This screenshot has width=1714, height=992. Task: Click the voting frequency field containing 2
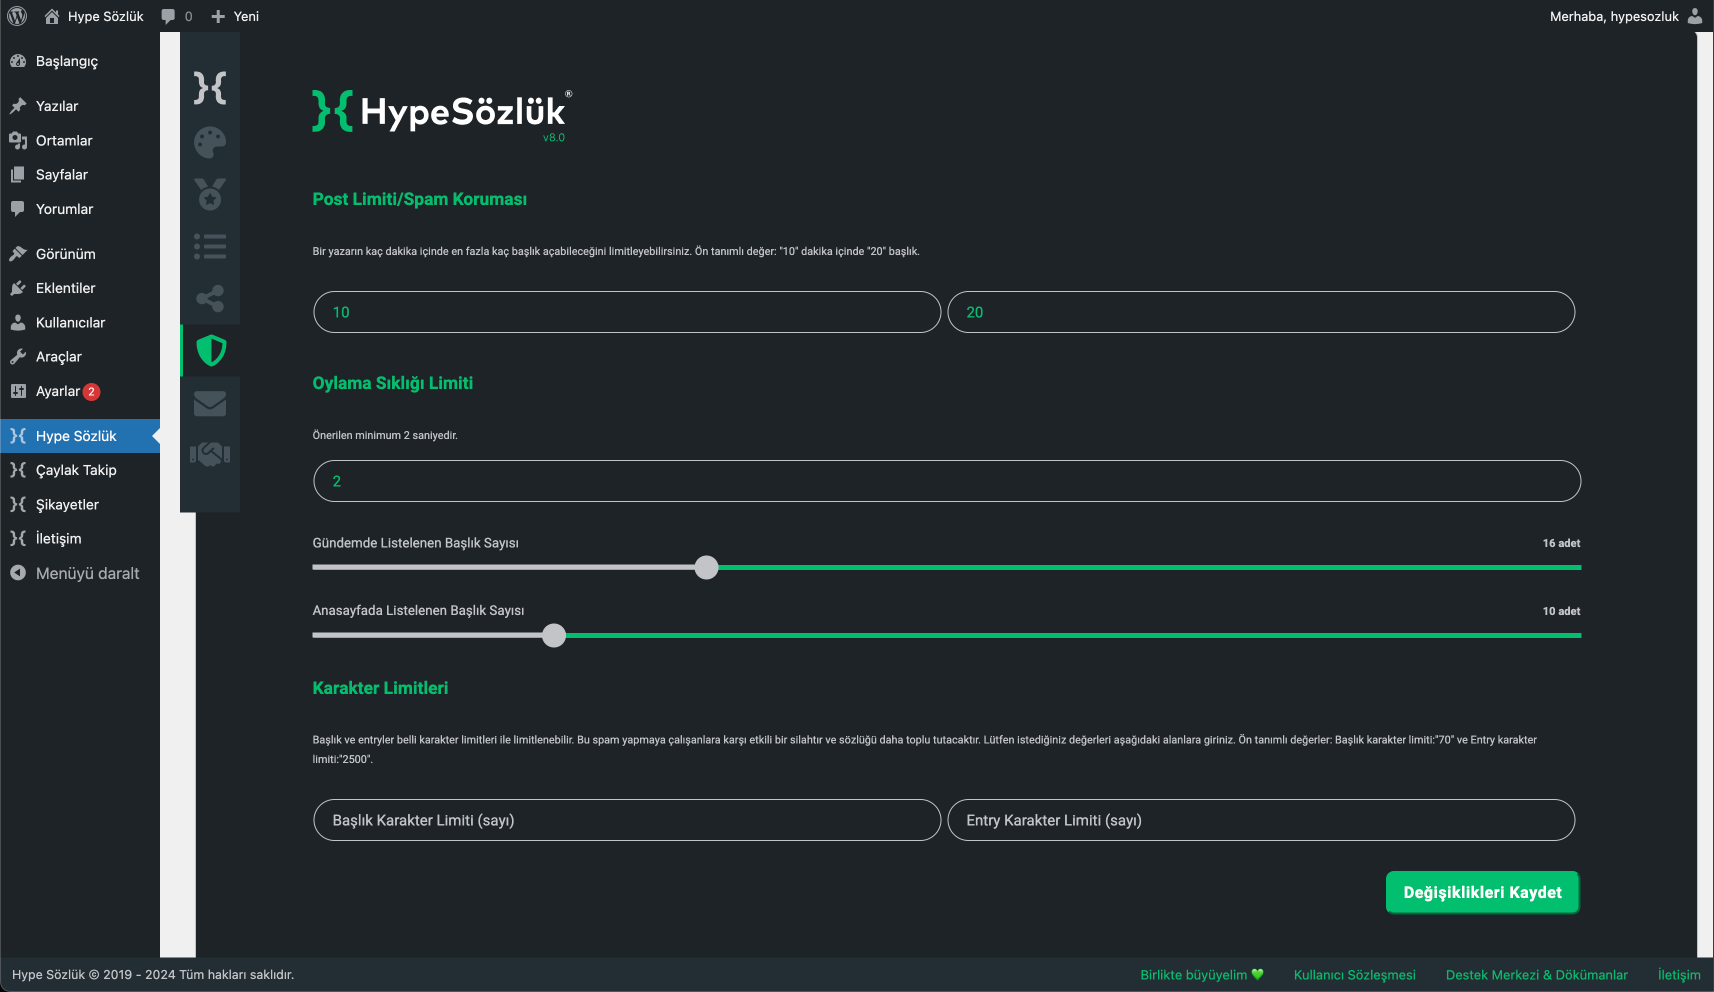[947, 481]
